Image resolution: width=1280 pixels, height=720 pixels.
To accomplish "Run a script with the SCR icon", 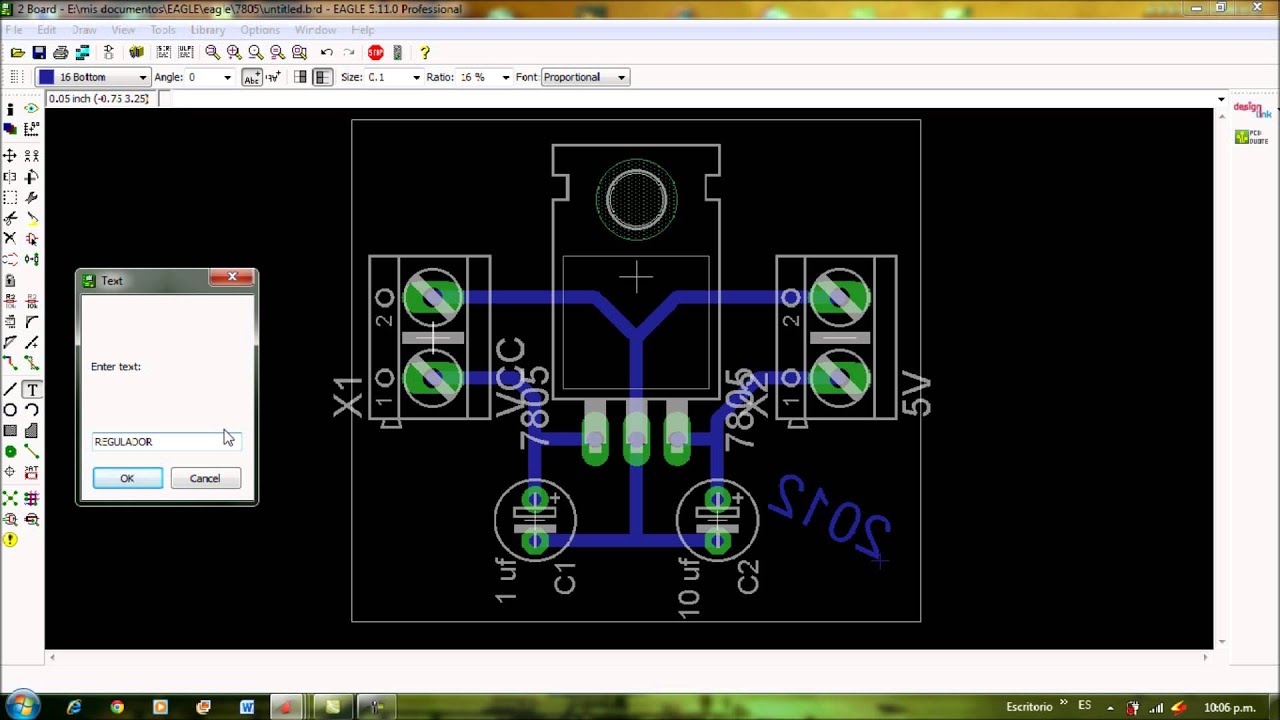I will click(x=164, y=52).
